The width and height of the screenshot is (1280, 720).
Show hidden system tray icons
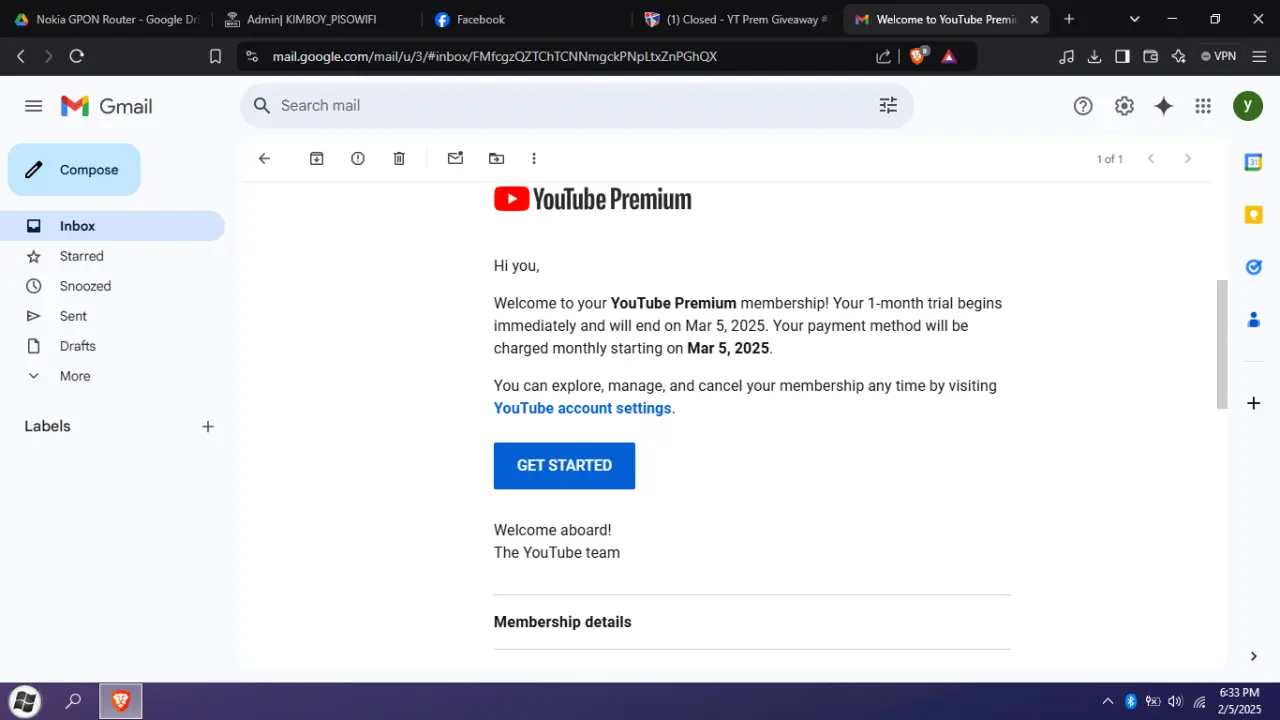tap(1107, 701)
